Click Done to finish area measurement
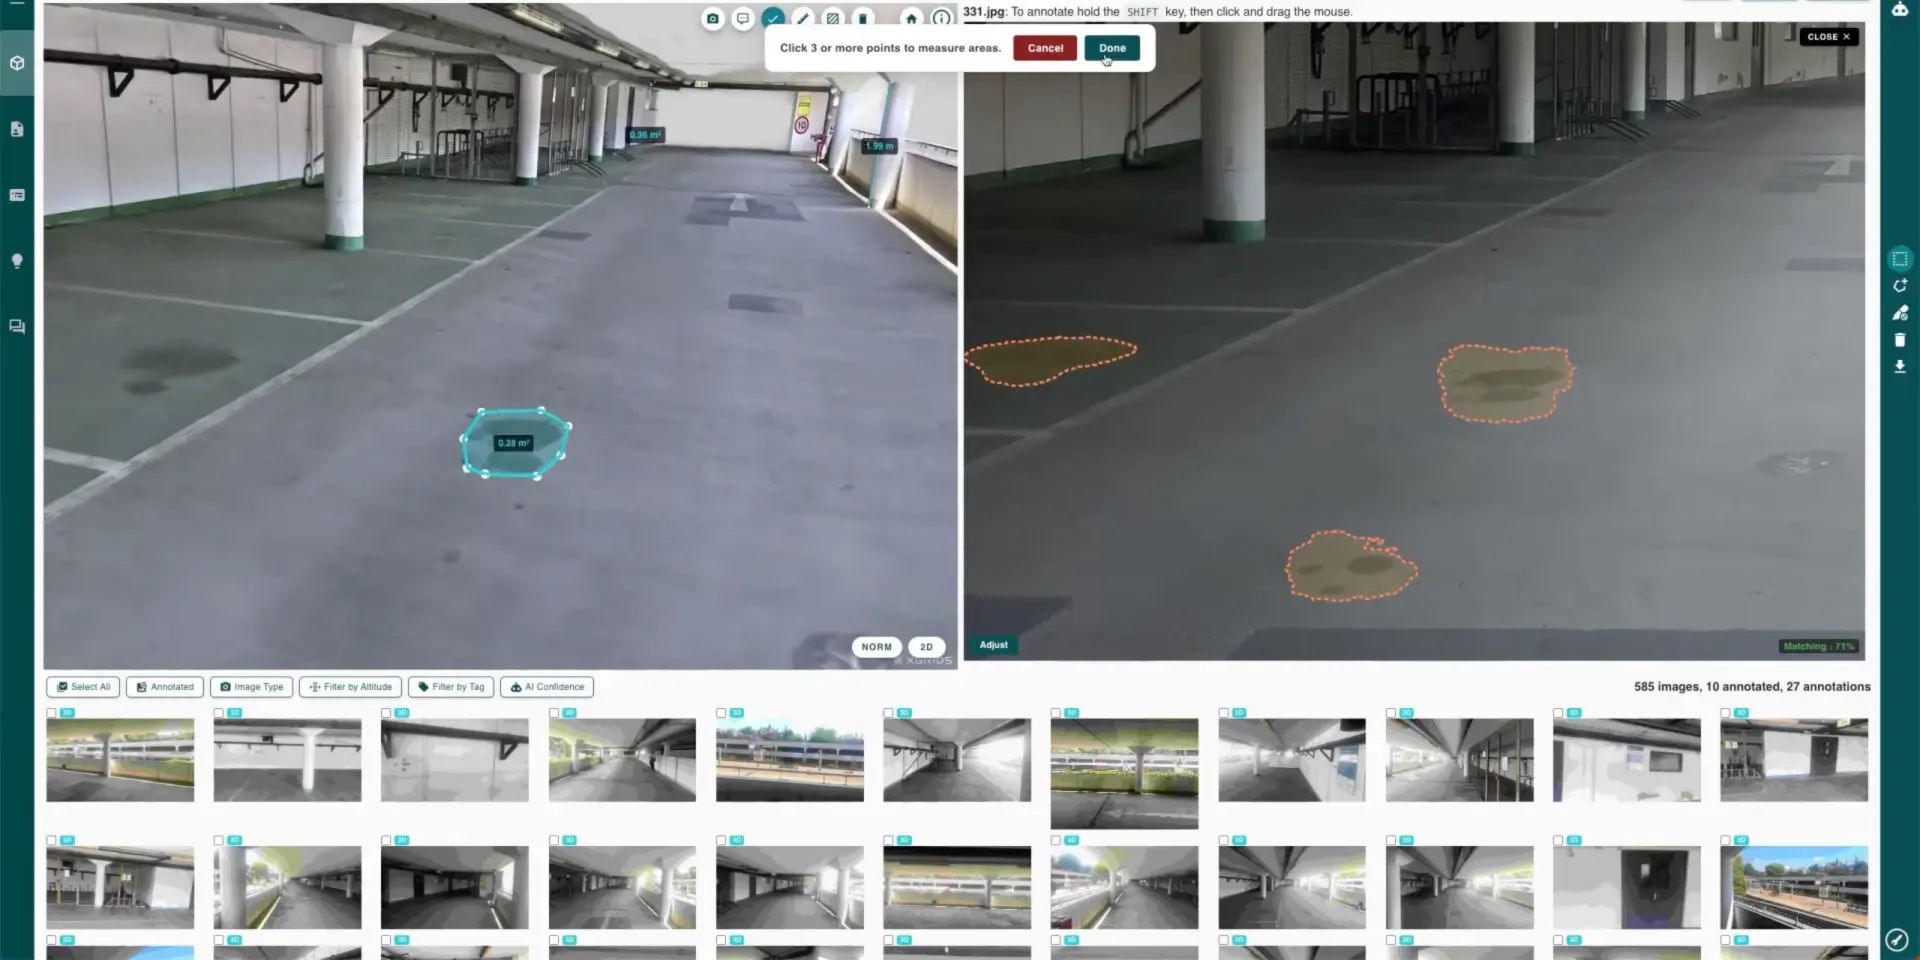The height and width of the screenshot is (960, 1920). click(x=1112, y=48)
